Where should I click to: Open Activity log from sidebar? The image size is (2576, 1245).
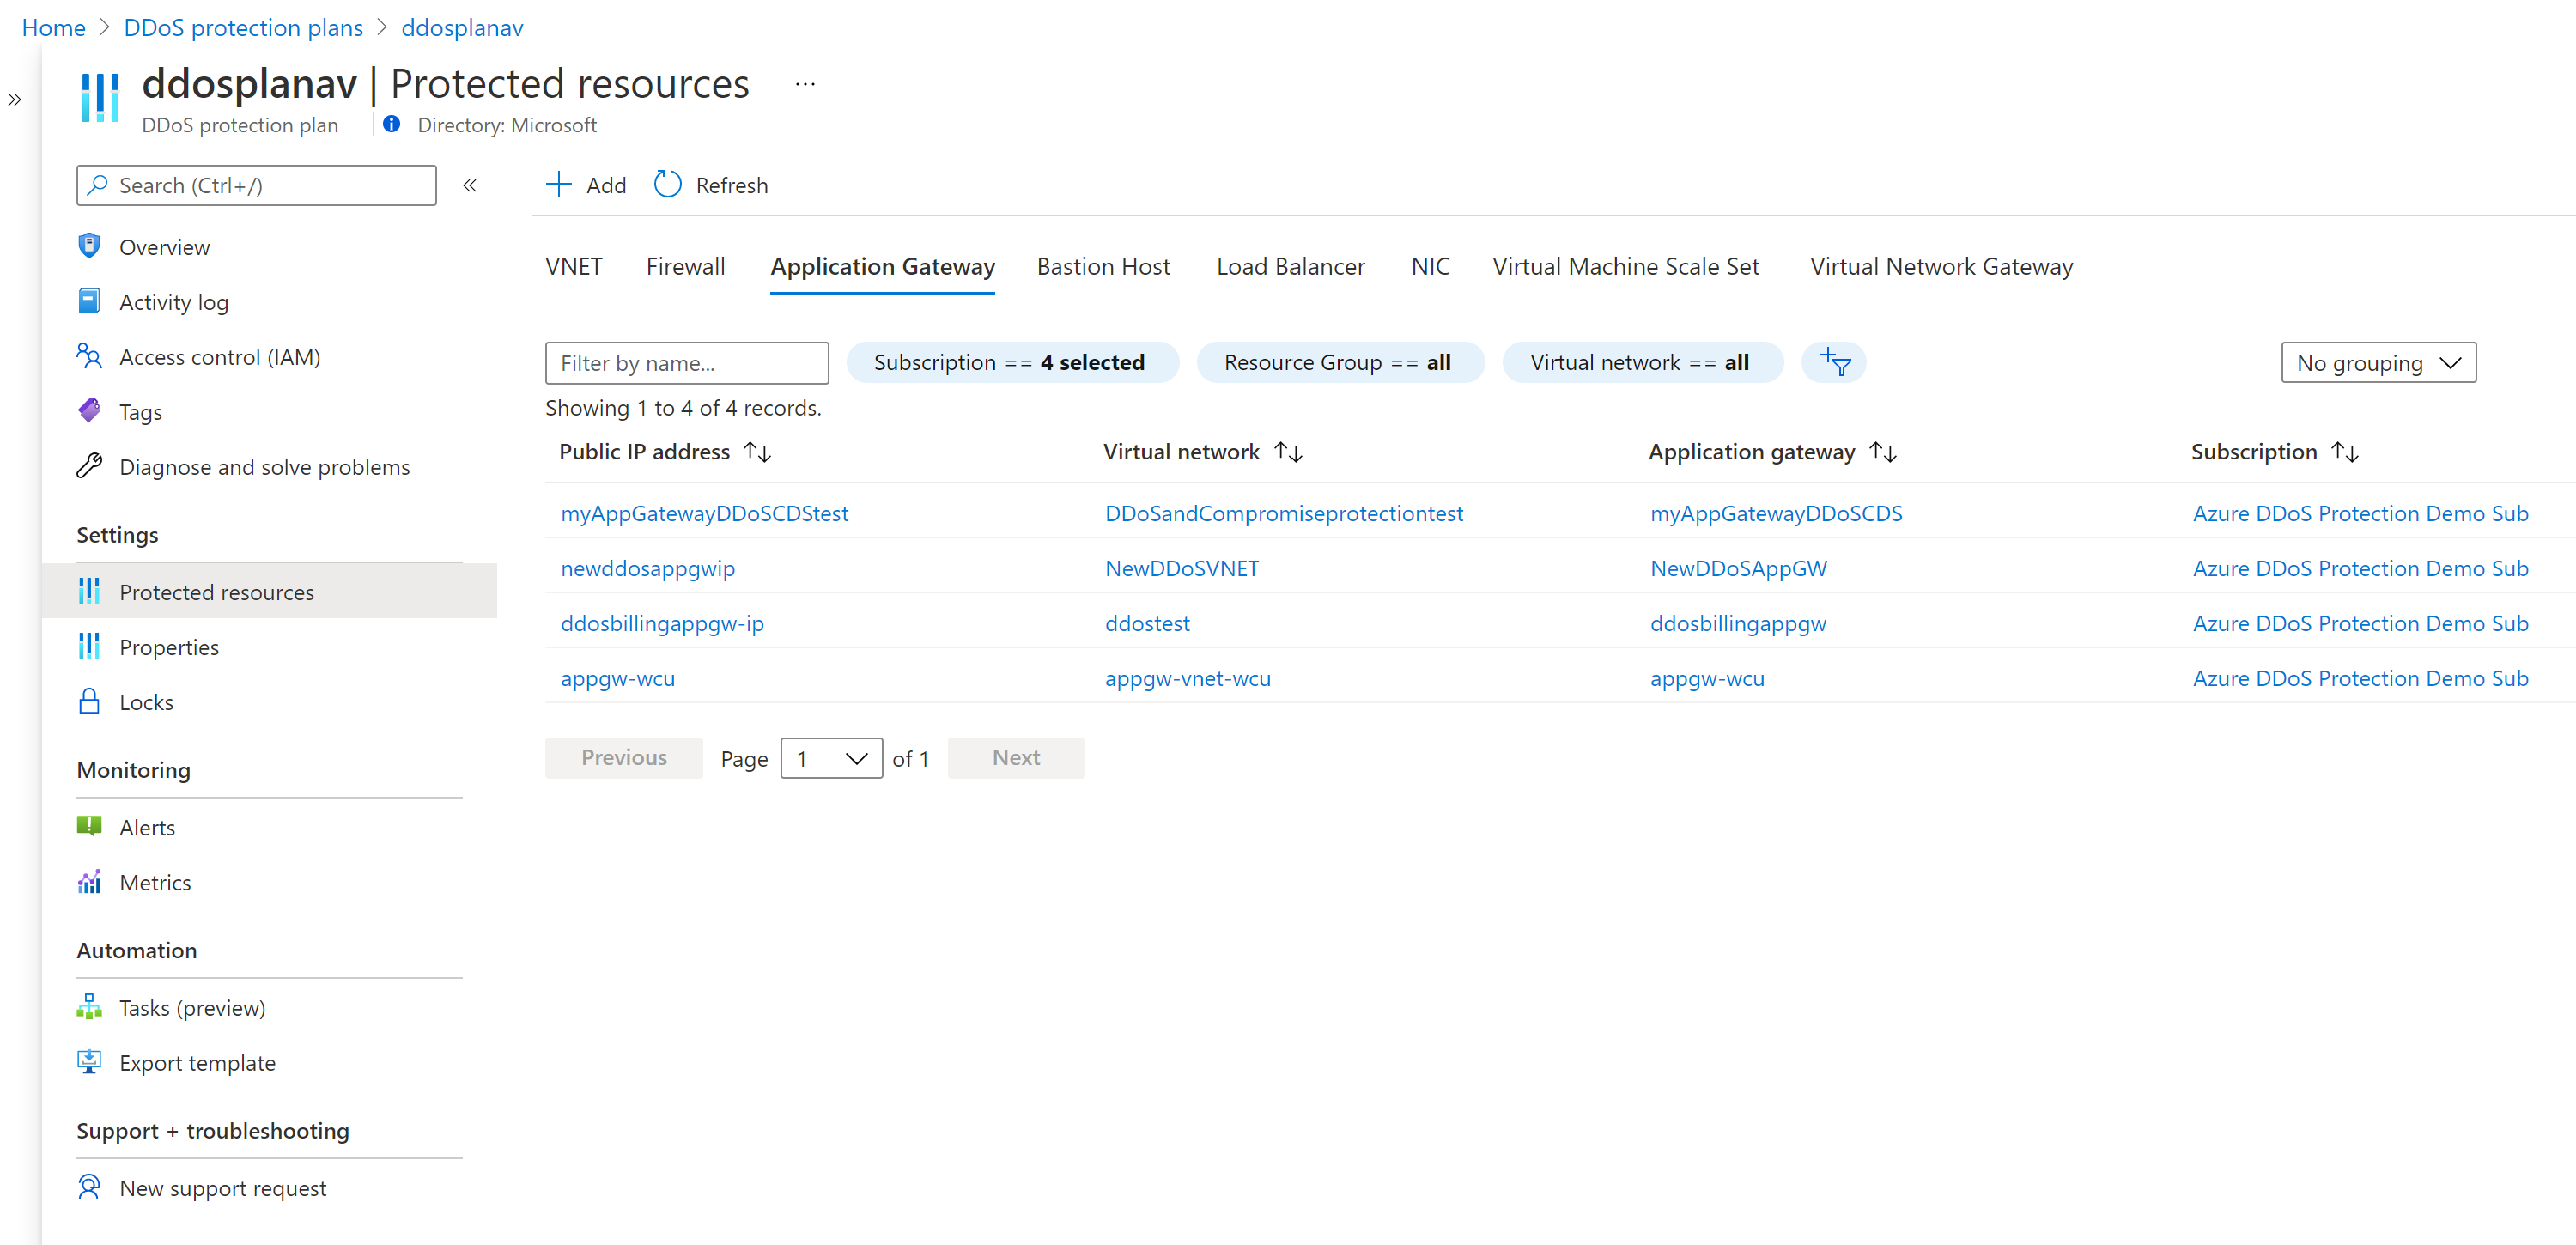click(173, 302)
